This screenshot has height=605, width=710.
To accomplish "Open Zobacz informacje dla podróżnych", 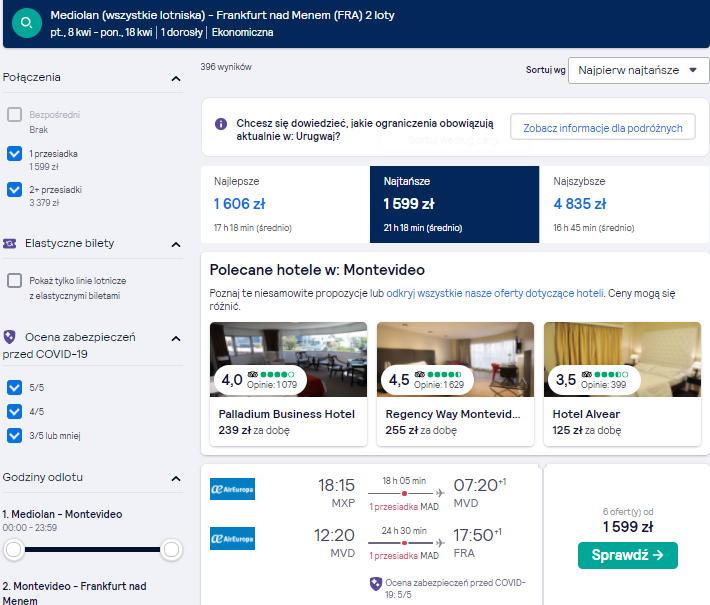I will [x=603, y=128].
